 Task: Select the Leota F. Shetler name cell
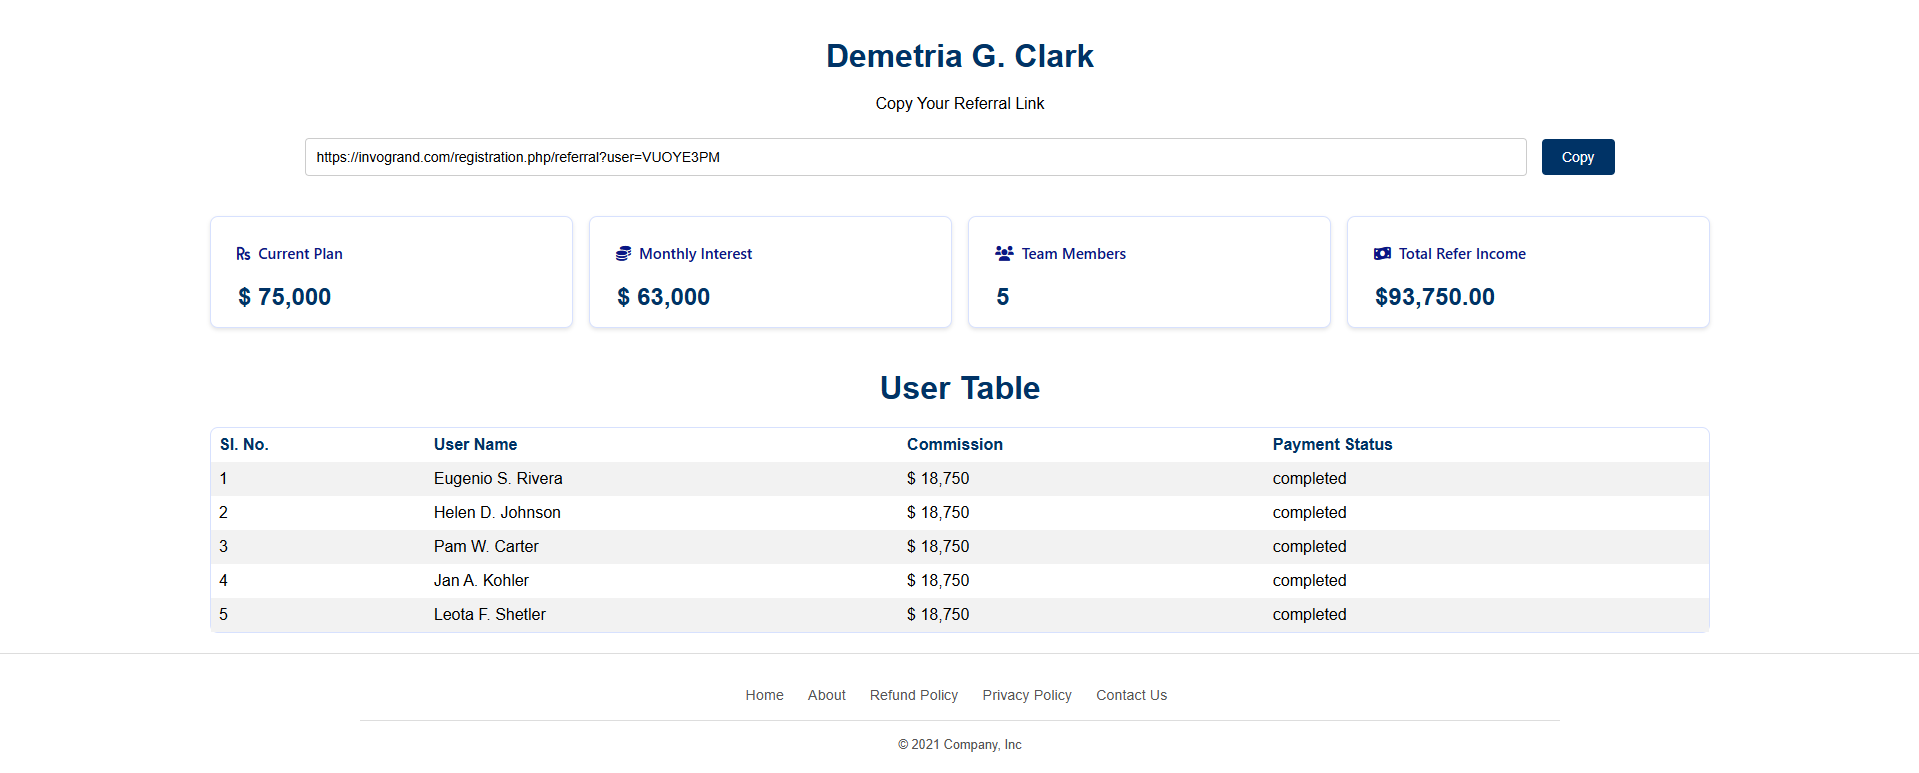coord(490,615)
